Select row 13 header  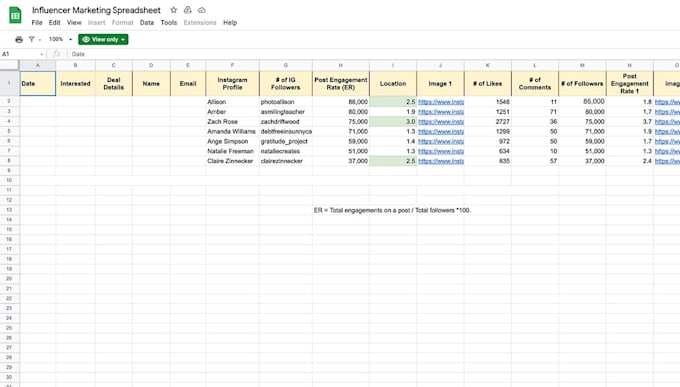tap(9, 210)
